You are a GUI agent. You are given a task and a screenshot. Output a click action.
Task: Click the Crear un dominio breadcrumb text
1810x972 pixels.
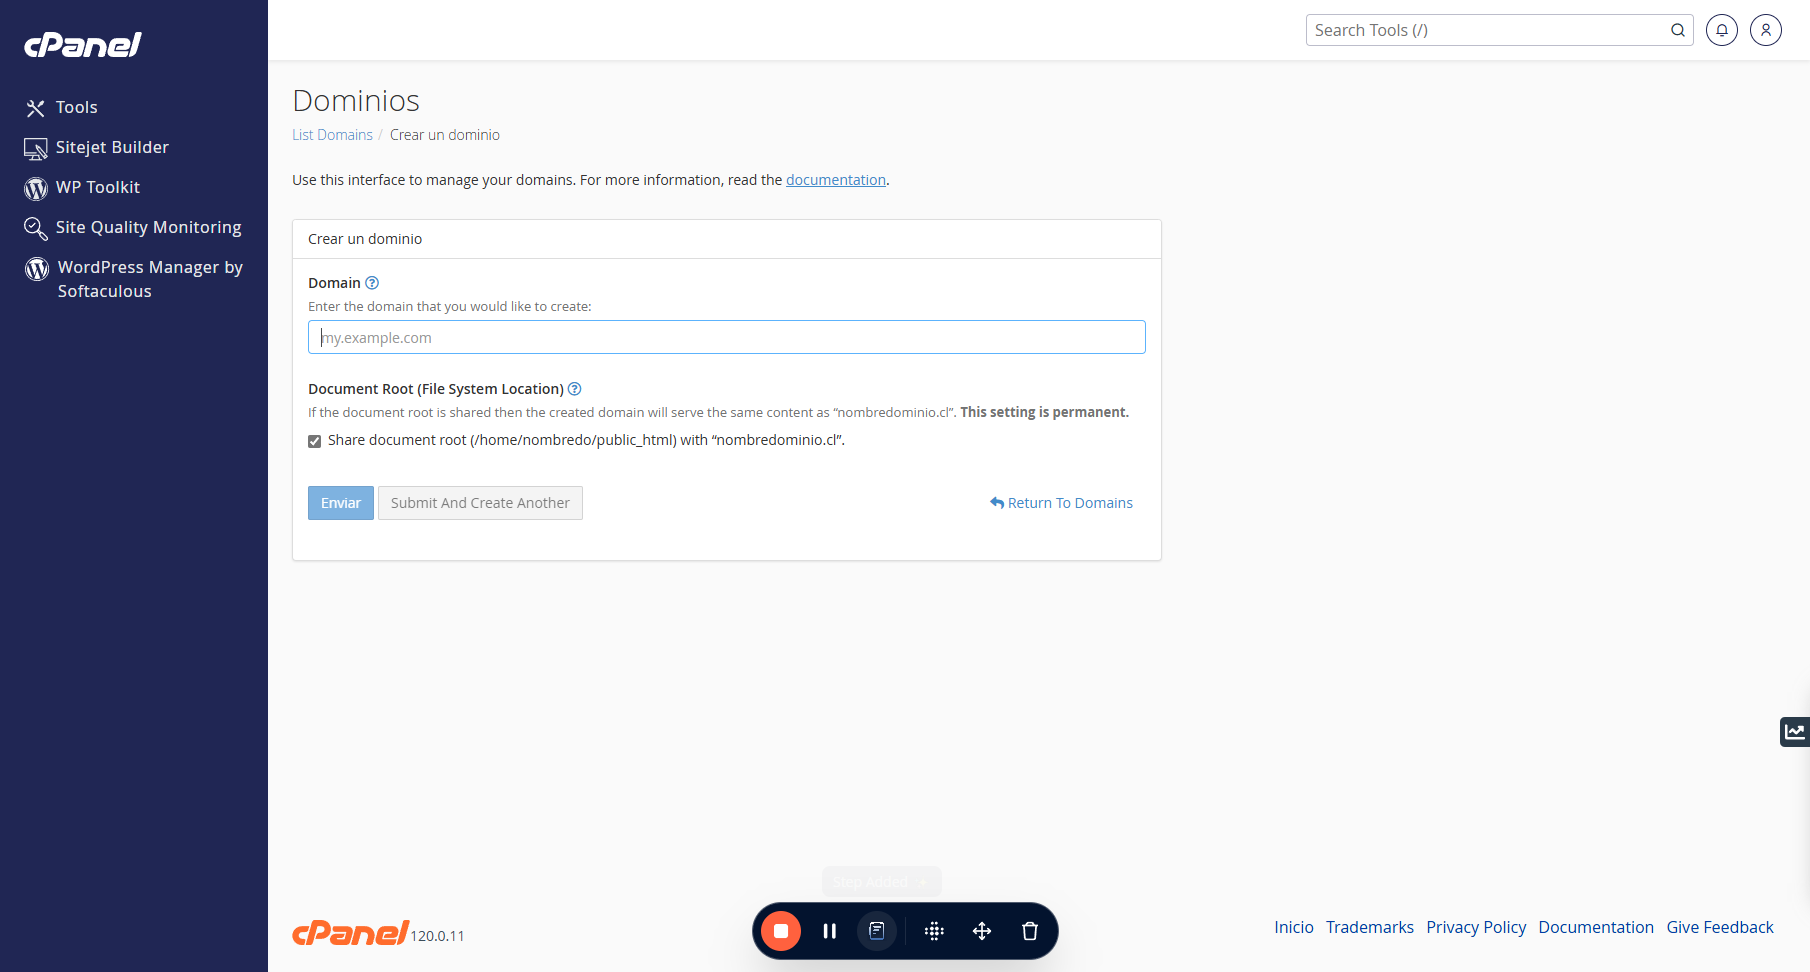pos(445,135)
